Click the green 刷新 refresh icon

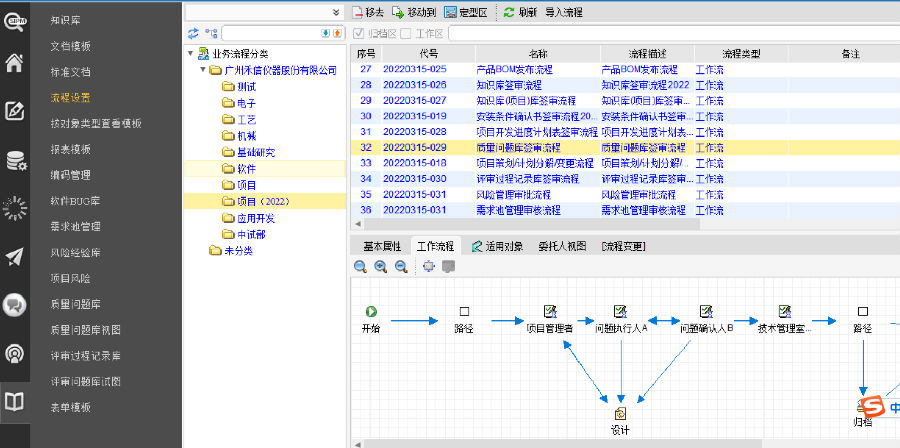point(509,12)
